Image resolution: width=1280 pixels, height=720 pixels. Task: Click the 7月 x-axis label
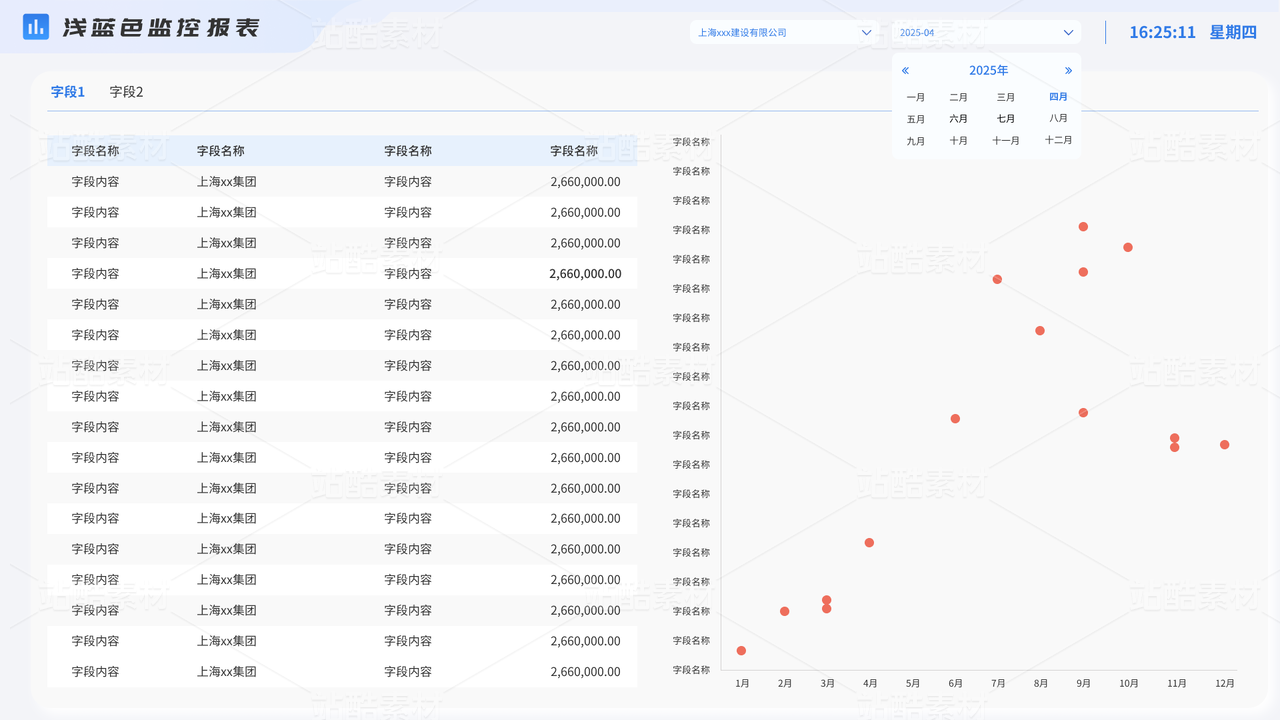click(998, 684)
